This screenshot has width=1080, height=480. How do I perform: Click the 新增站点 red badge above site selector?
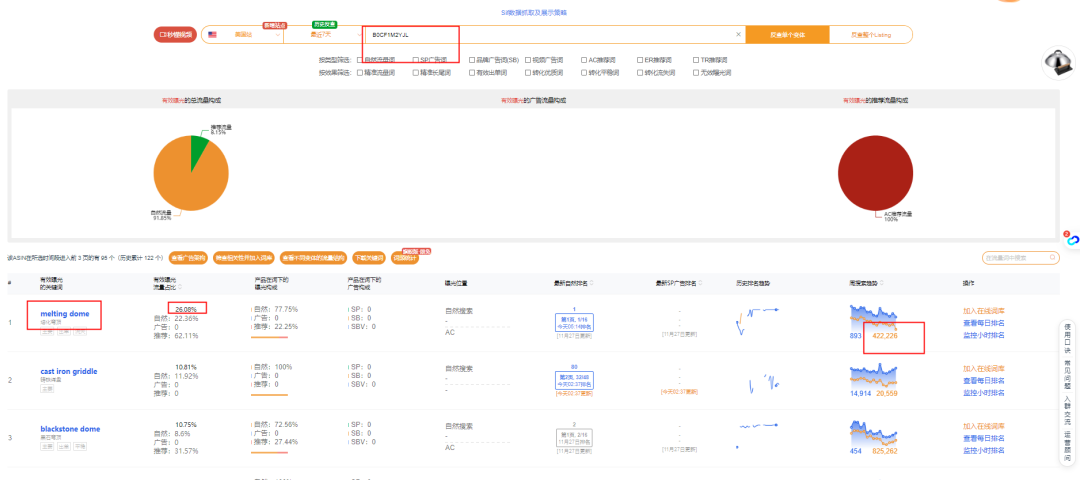click(275, 25)
